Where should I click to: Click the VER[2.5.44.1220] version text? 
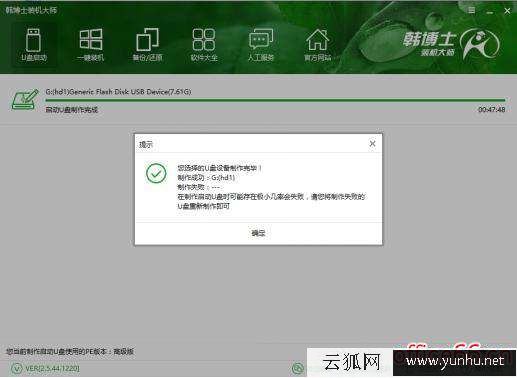point(52,368)
